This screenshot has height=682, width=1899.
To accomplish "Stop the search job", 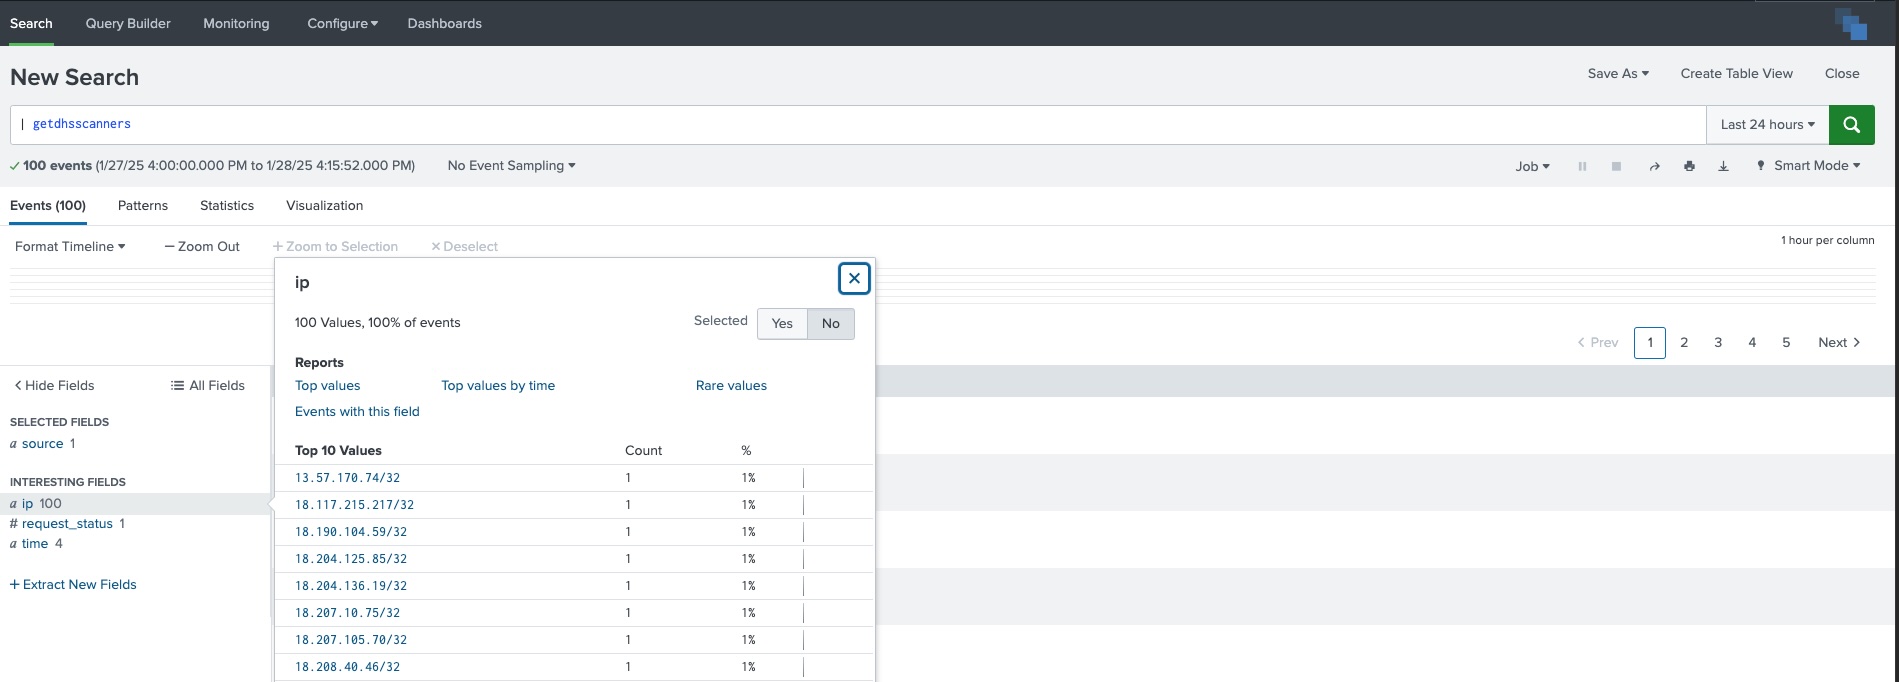I will tap(1616, 166).
